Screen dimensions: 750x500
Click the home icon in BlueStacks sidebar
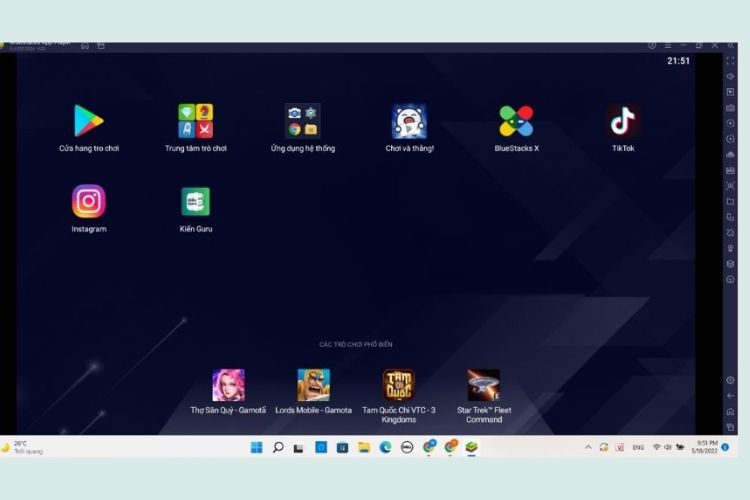730,411
